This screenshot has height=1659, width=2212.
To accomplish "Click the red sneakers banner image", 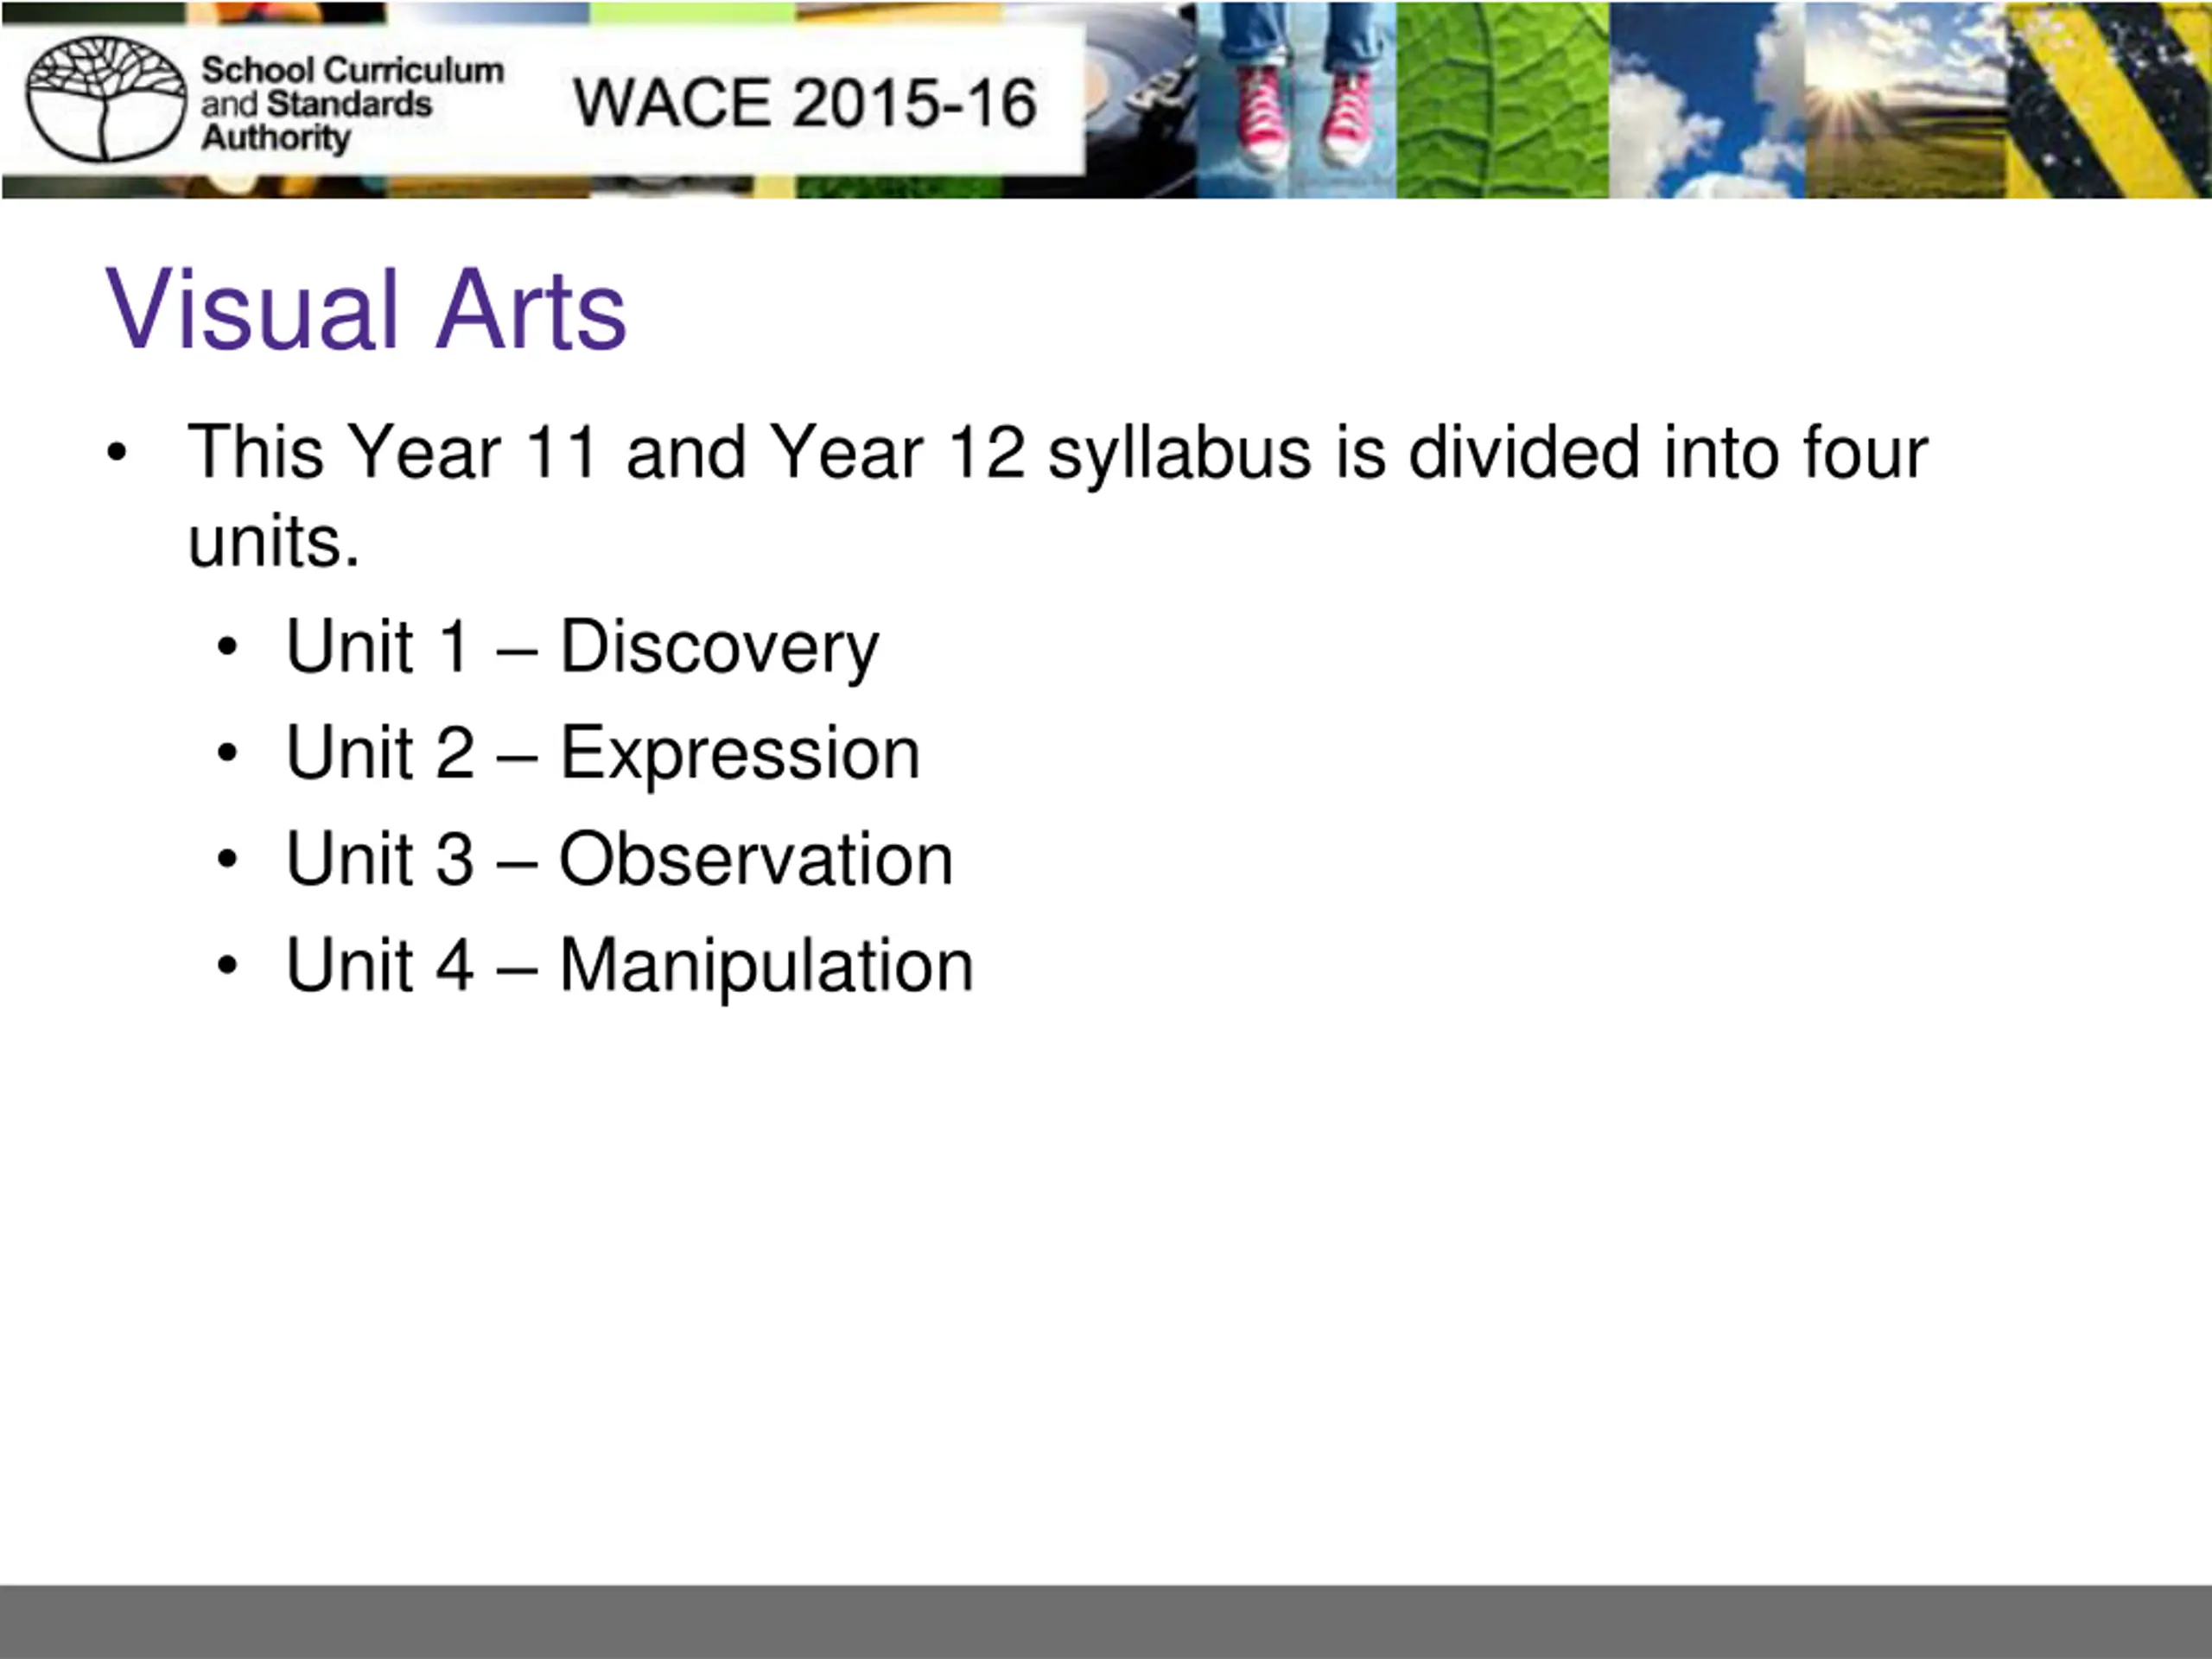I will 1296,100.
